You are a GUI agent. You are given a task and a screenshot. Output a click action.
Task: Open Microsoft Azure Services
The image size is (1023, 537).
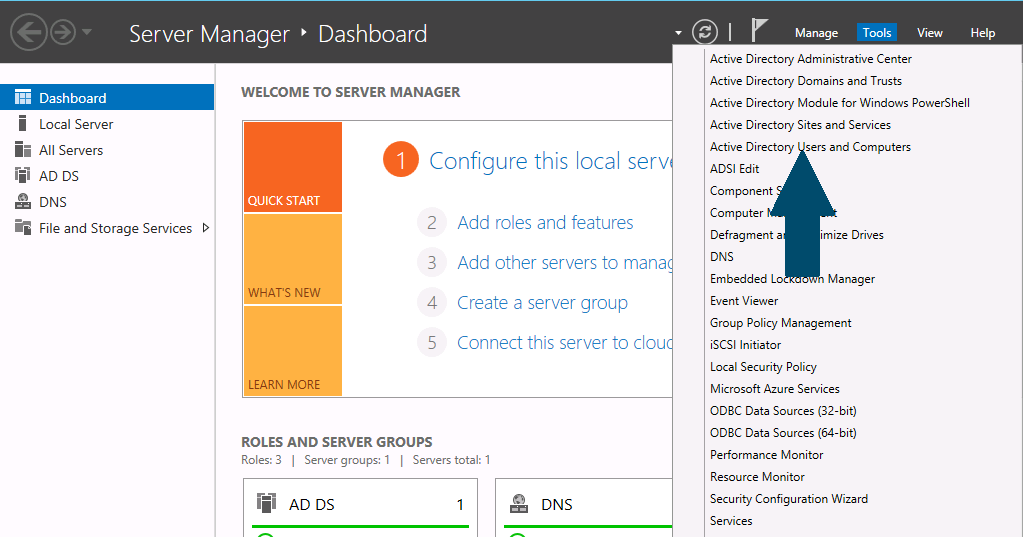(x=774, y=389)
